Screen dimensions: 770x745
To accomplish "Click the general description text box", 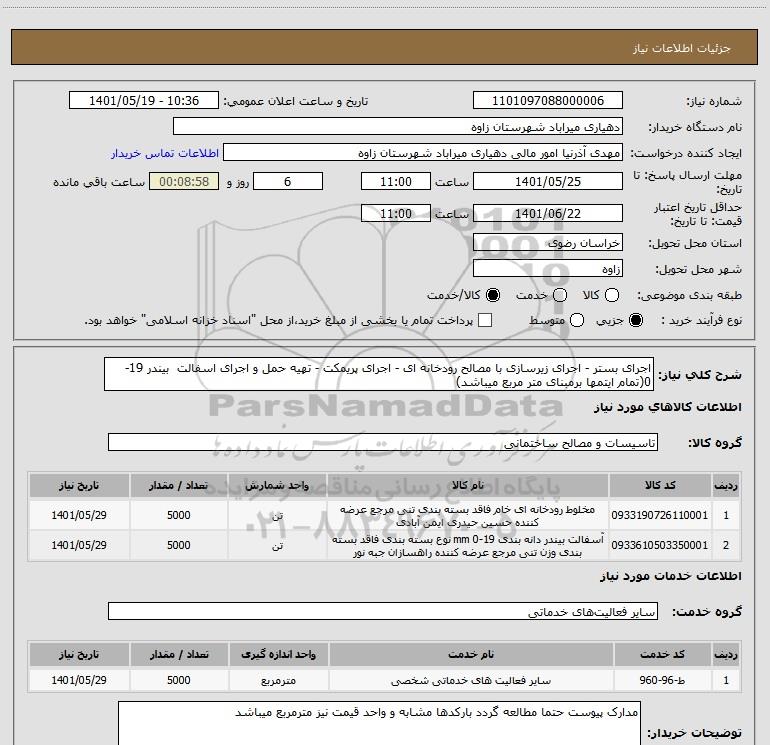I will tap(379, 375).
